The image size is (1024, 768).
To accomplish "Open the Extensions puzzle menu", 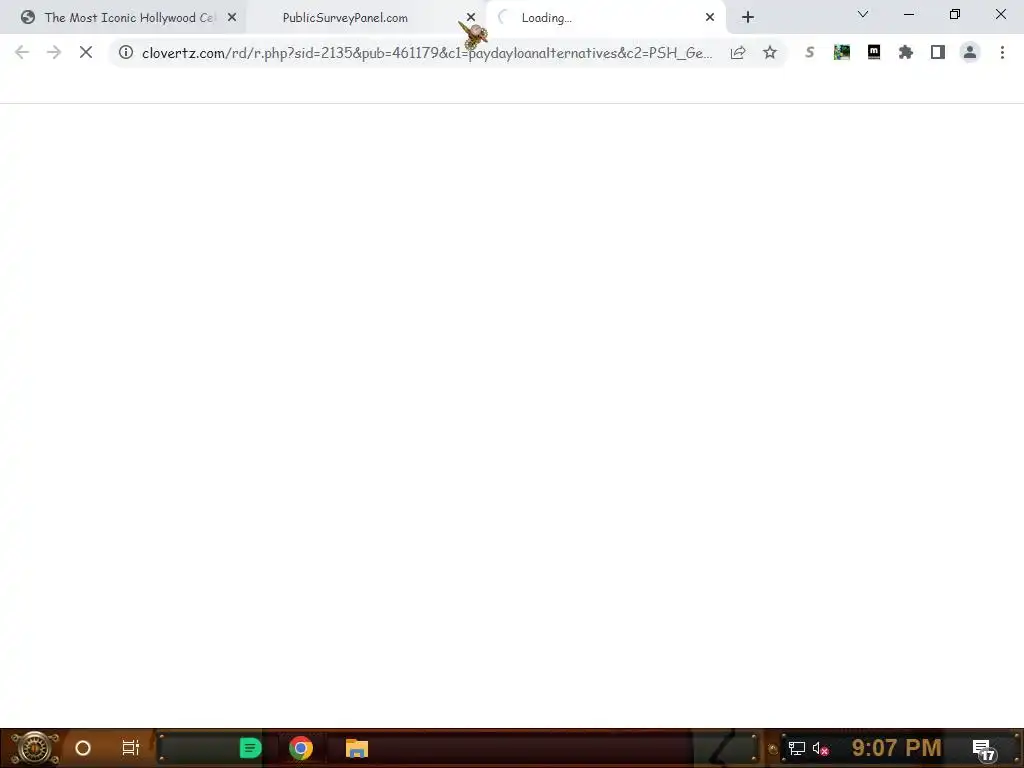I will pos(906,52).
